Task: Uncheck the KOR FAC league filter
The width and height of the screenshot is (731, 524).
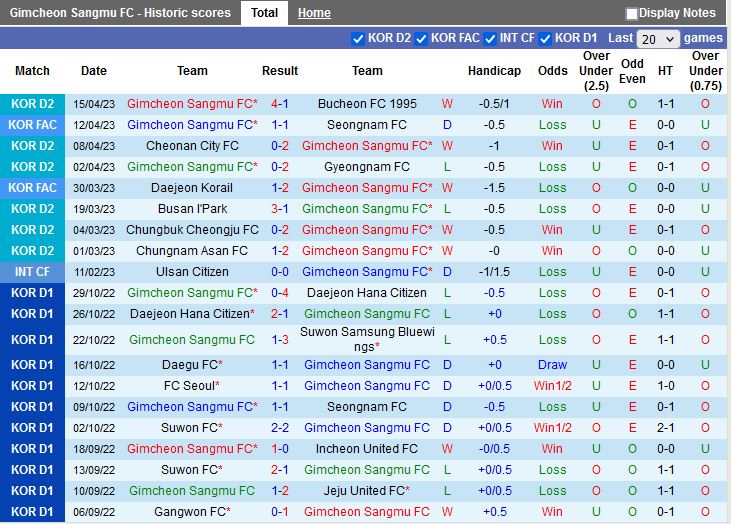Action: coord(421,38)
